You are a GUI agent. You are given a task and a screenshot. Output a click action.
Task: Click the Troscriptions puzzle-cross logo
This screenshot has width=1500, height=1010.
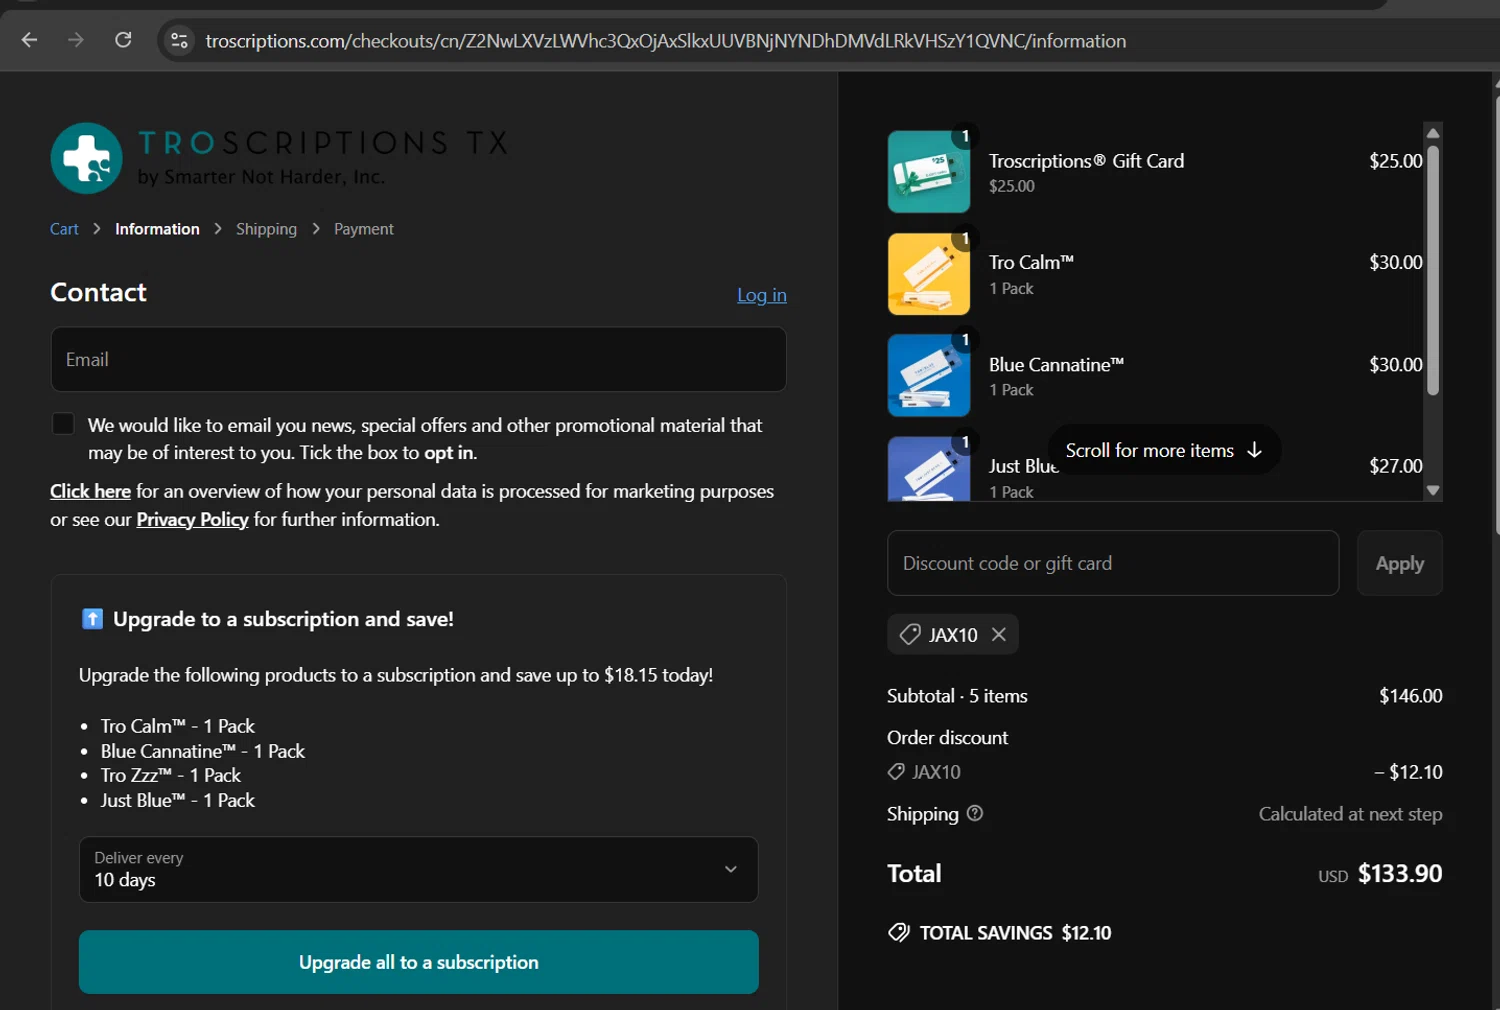pyautogui.click(x=87, y=158)
